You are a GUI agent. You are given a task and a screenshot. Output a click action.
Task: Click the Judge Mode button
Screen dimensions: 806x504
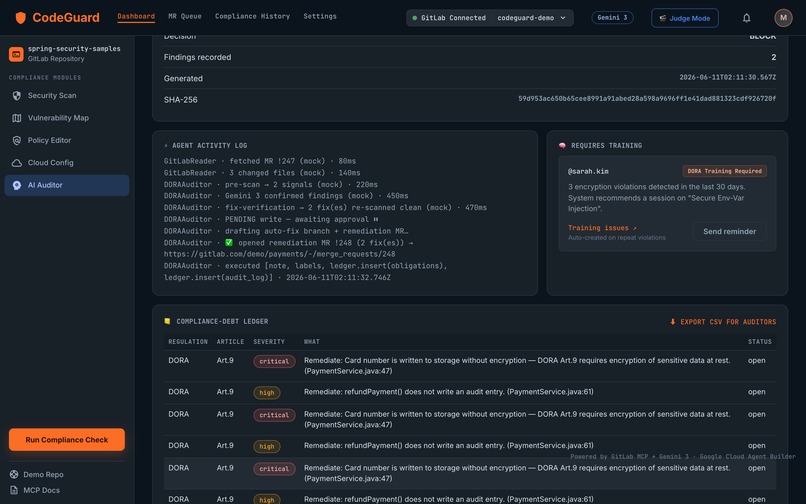coord(685,18)
